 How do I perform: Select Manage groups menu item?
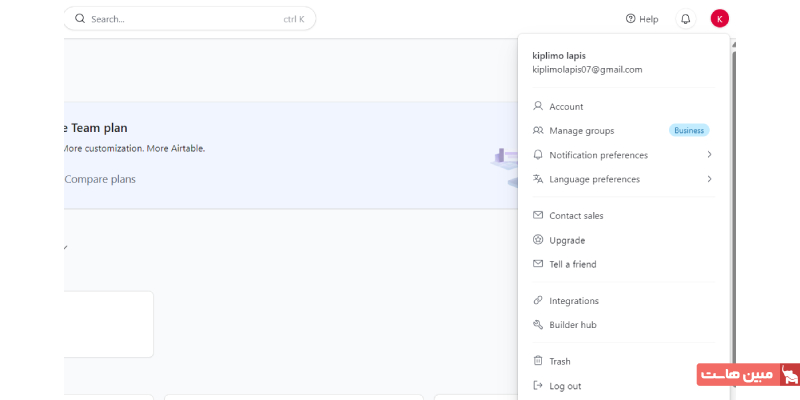click(581, 131)
